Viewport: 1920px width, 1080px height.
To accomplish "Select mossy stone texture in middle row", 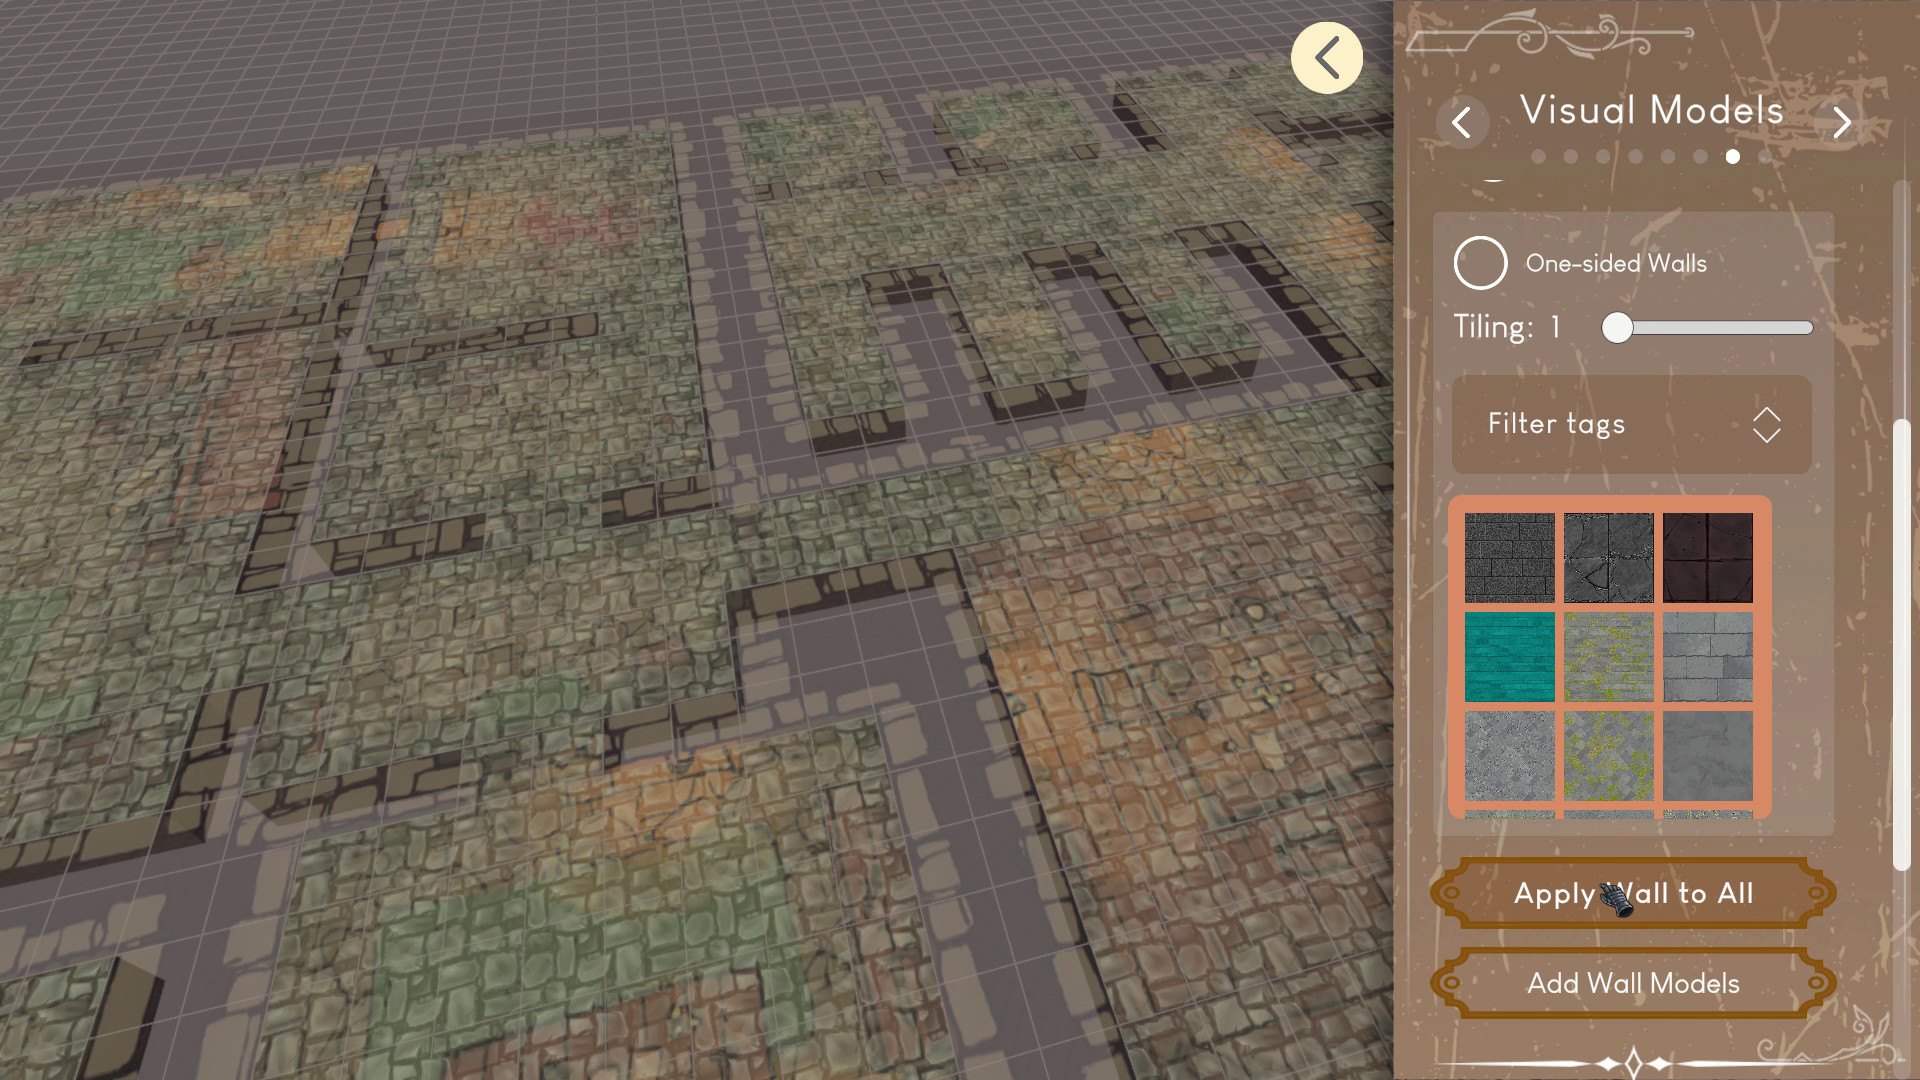I will [x=1608, y=656].
